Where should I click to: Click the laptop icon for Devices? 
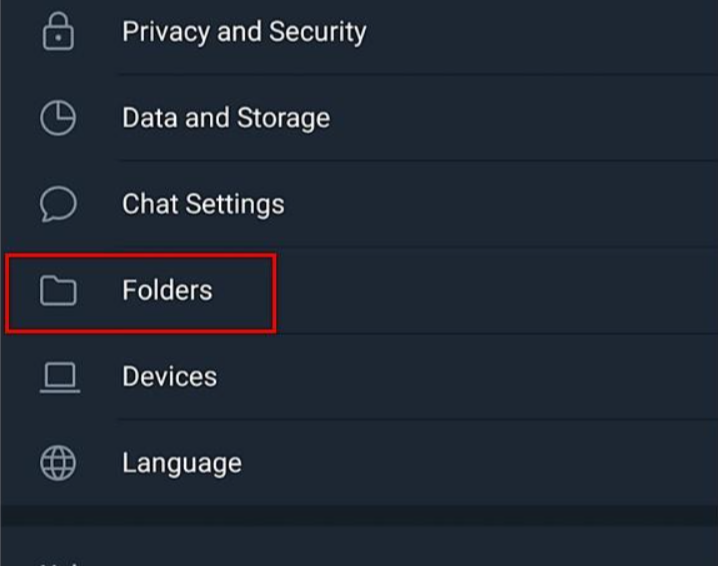click(x=58, y=377)
